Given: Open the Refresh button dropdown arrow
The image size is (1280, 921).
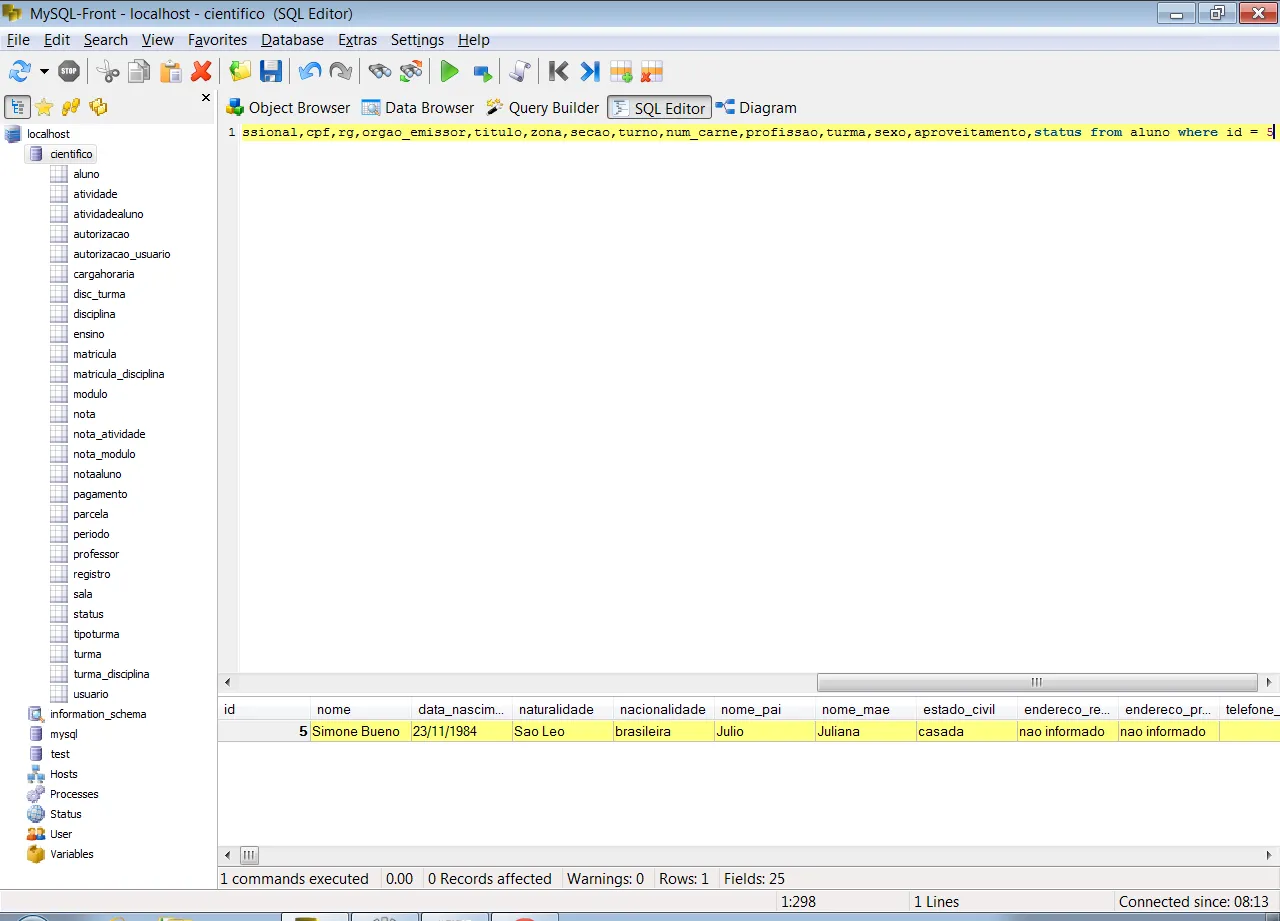Looking at the screenshot, I should [x=44, y=71].
